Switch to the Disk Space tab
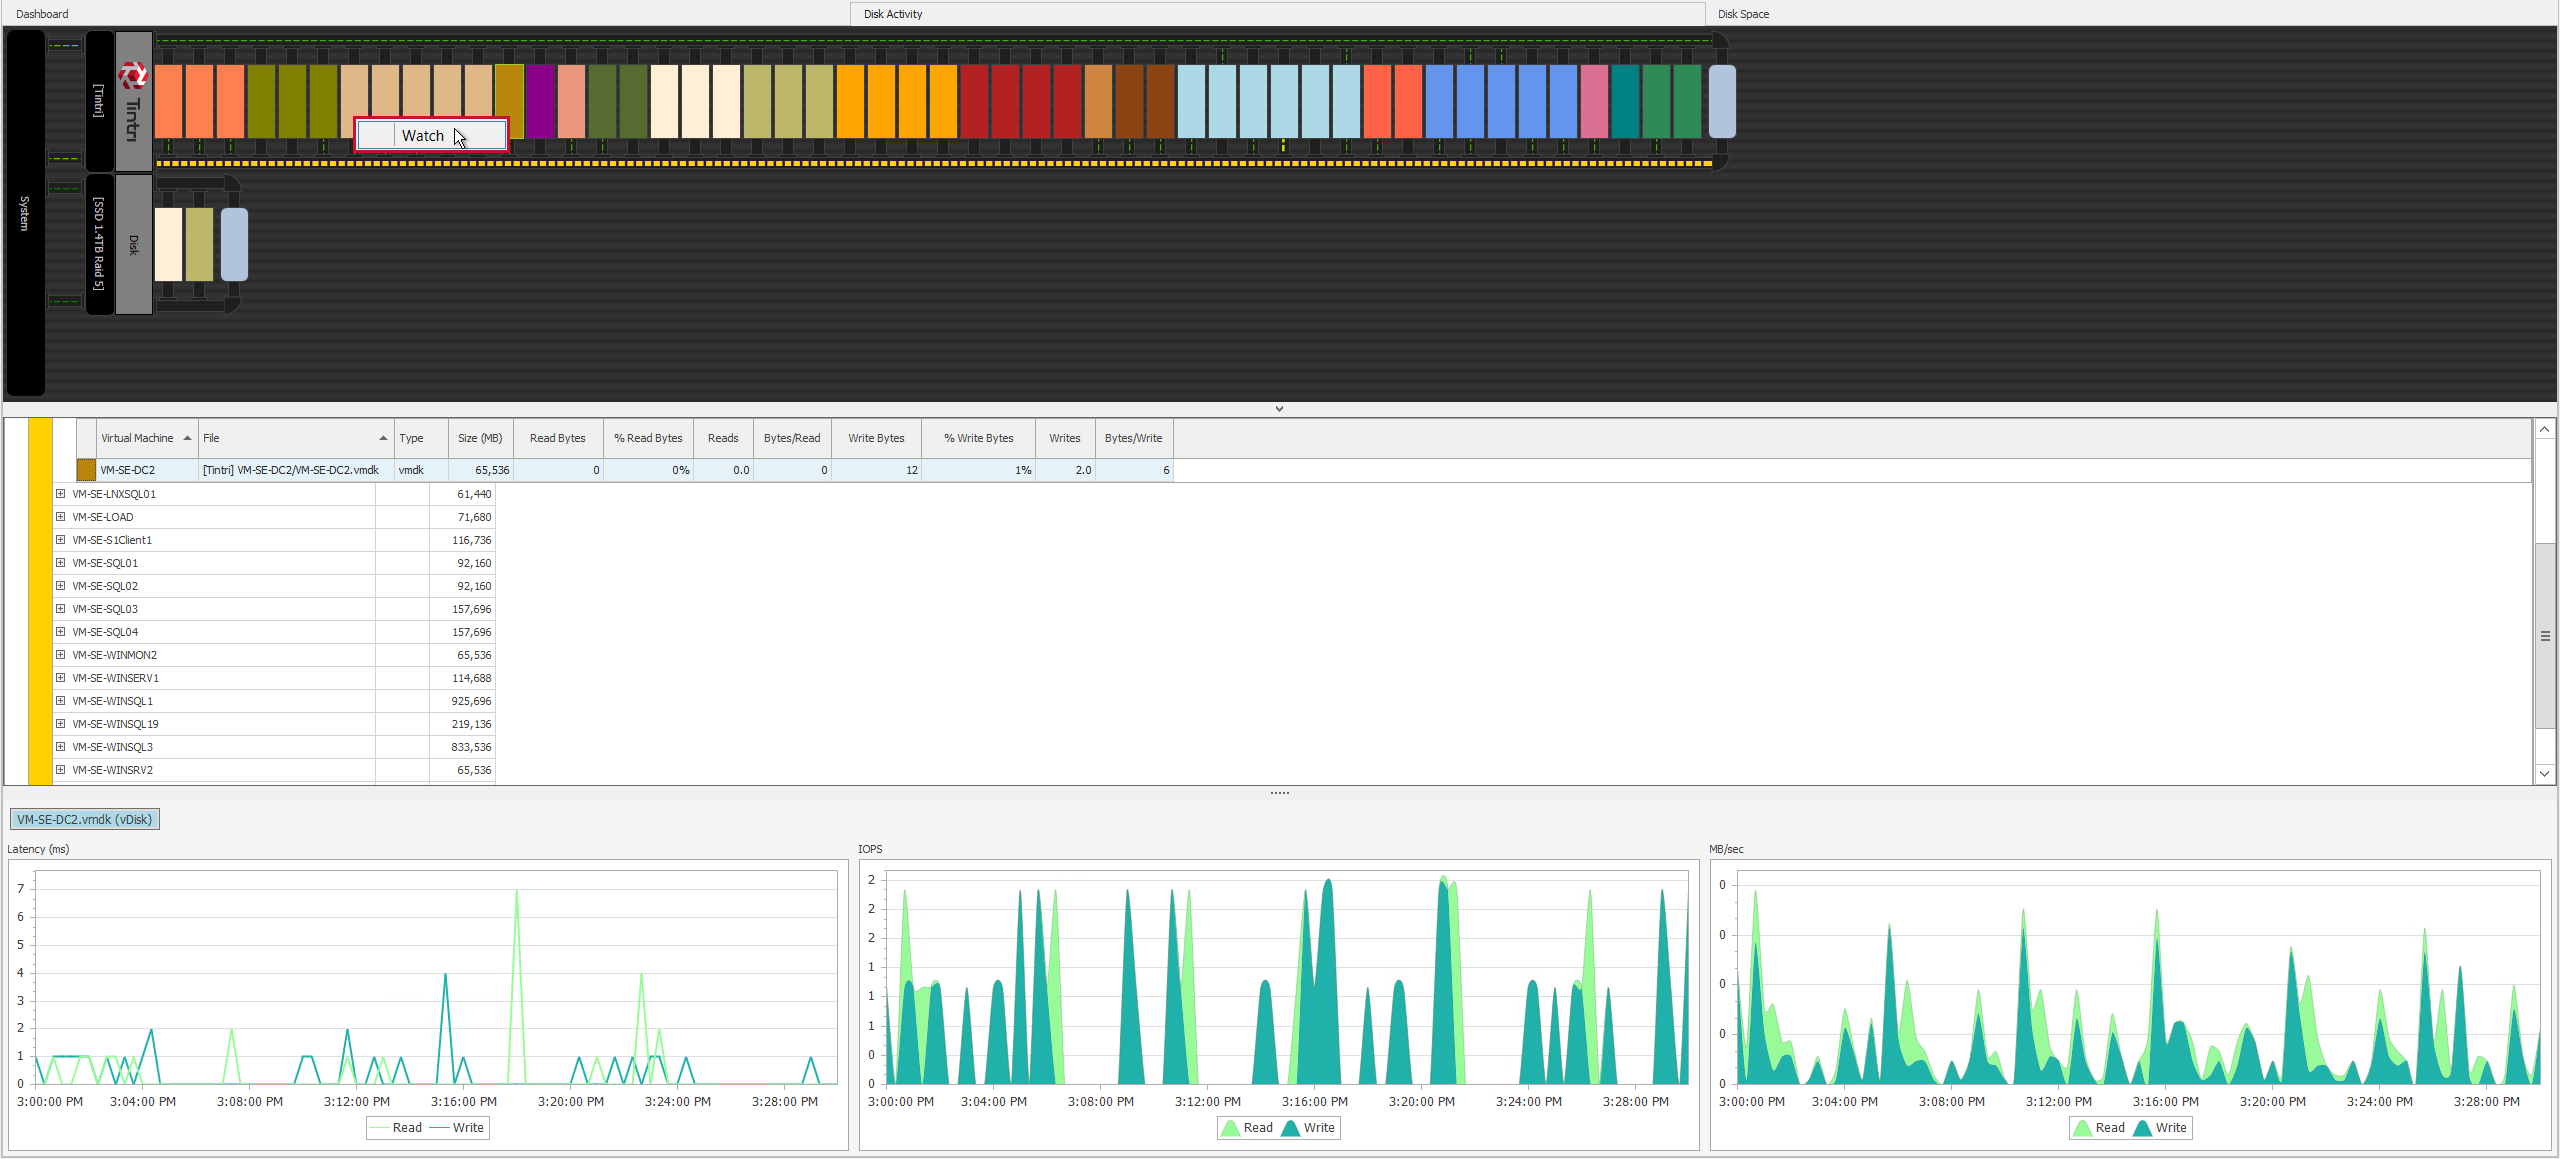Screen dimensions: 2560x1159 (x=1743, y=14)
